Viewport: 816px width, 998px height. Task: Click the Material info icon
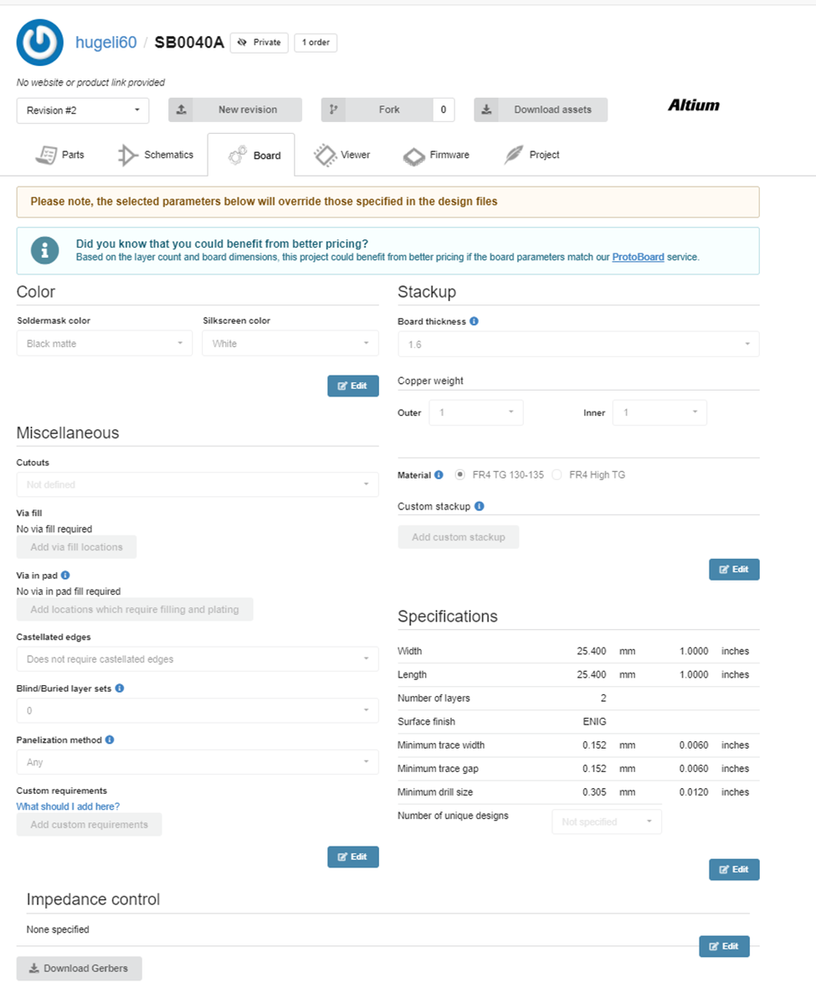point(439,475)
